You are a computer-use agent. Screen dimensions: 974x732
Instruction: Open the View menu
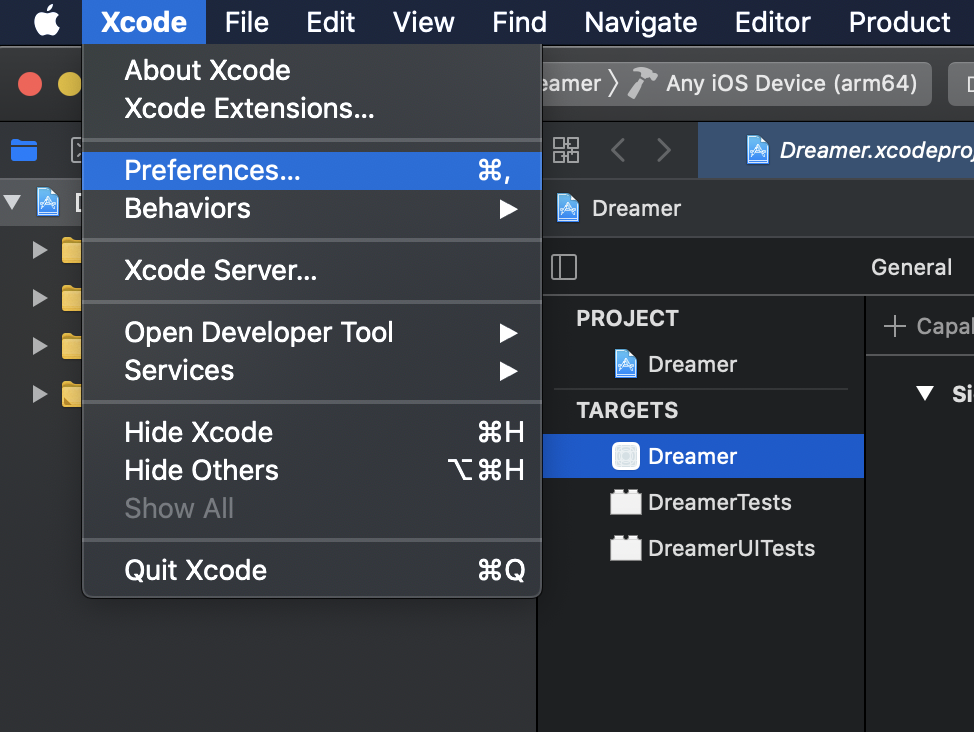coord(424,22)
